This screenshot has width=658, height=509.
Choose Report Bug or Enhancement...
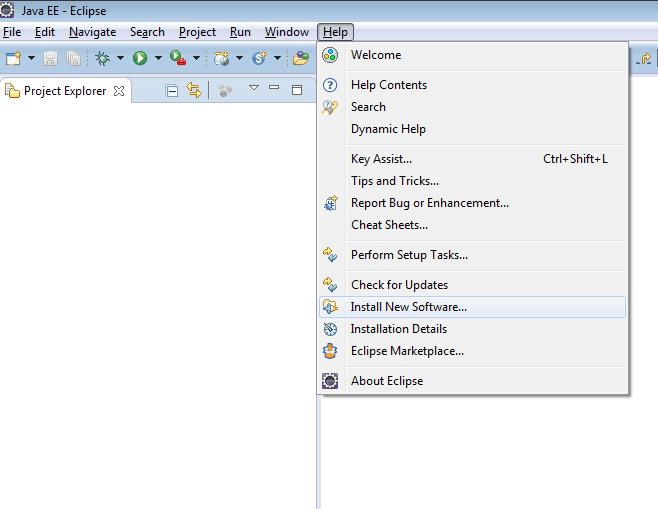[x=473, y=203]
